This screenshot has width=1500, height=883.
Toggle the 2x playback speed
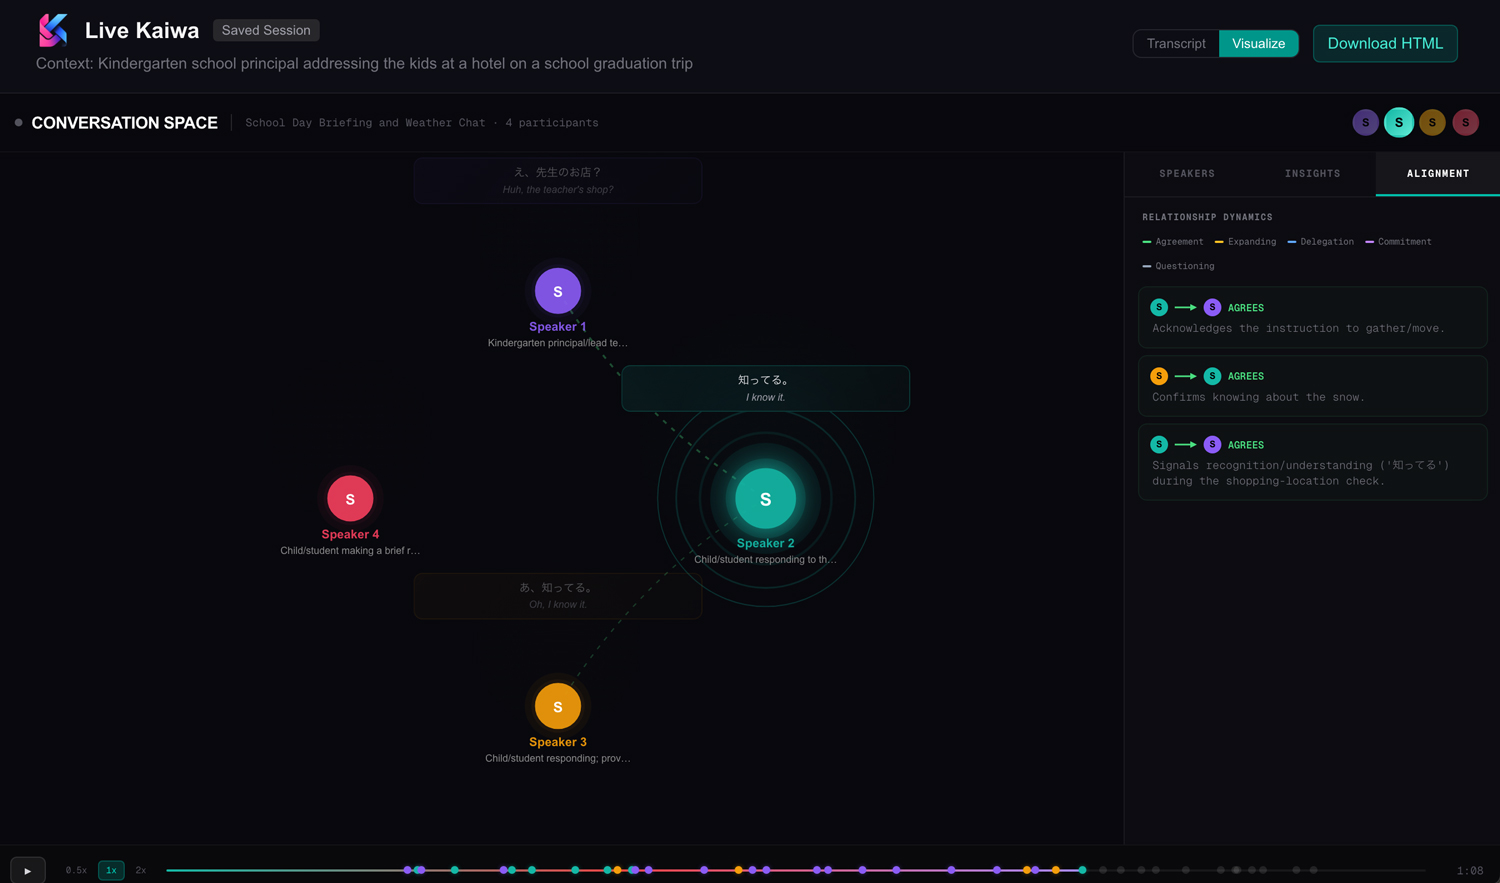point(140,870)
